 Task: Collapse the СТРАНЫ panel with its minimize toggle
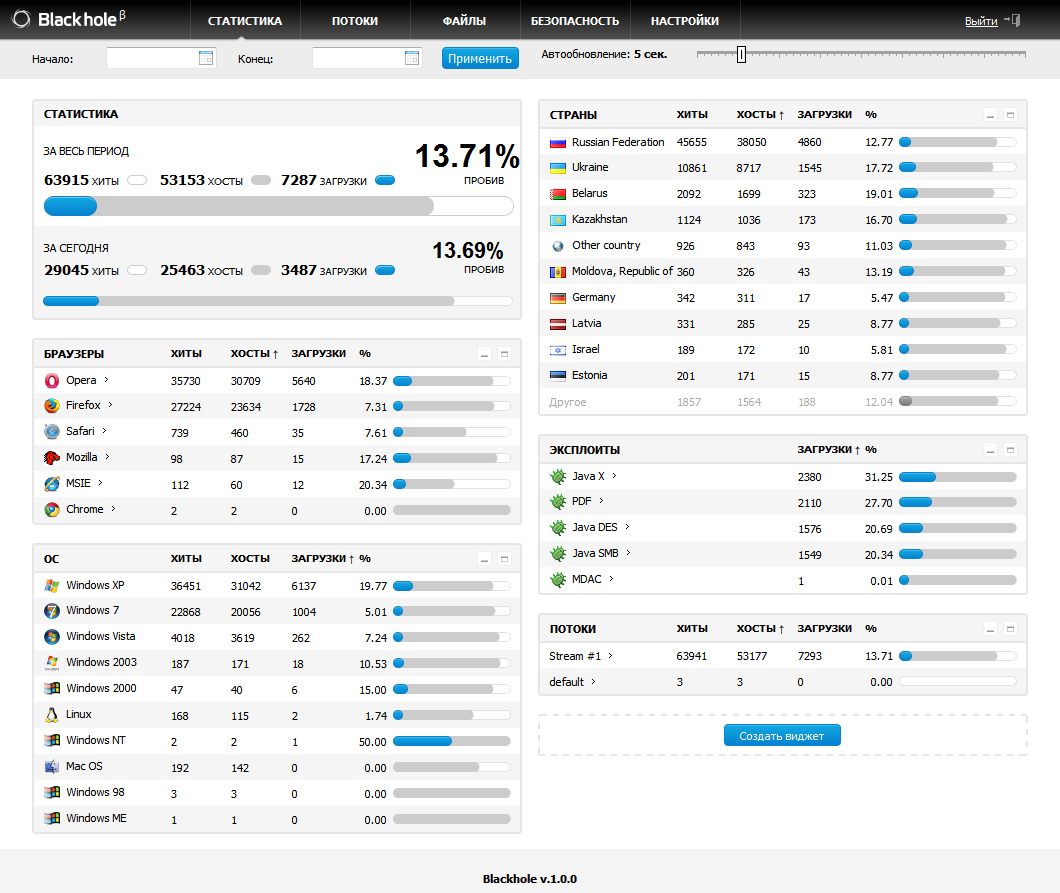pos(991,114)
